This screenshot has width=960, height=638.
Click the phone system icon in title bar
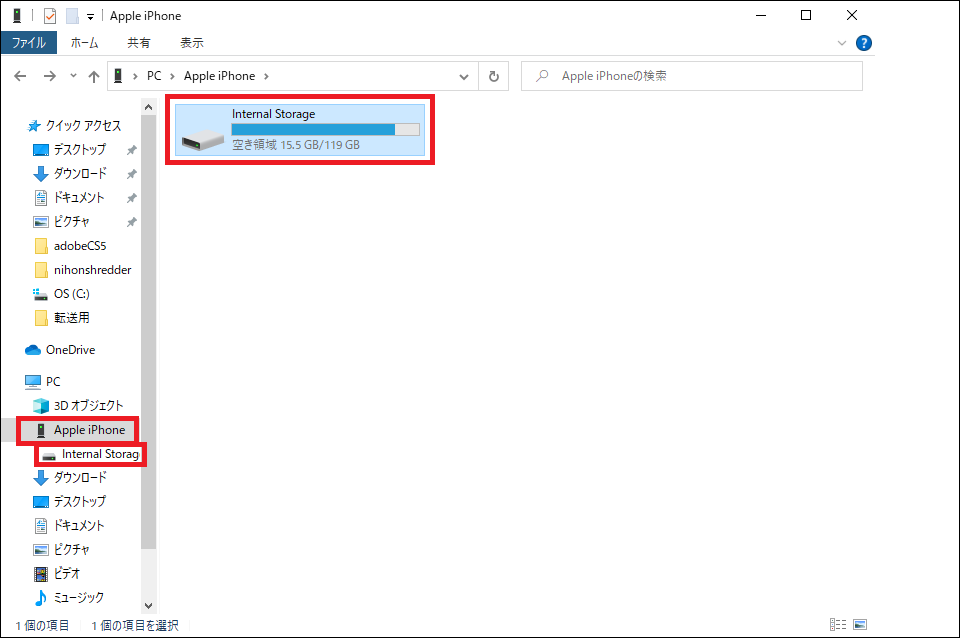point(17,16)
